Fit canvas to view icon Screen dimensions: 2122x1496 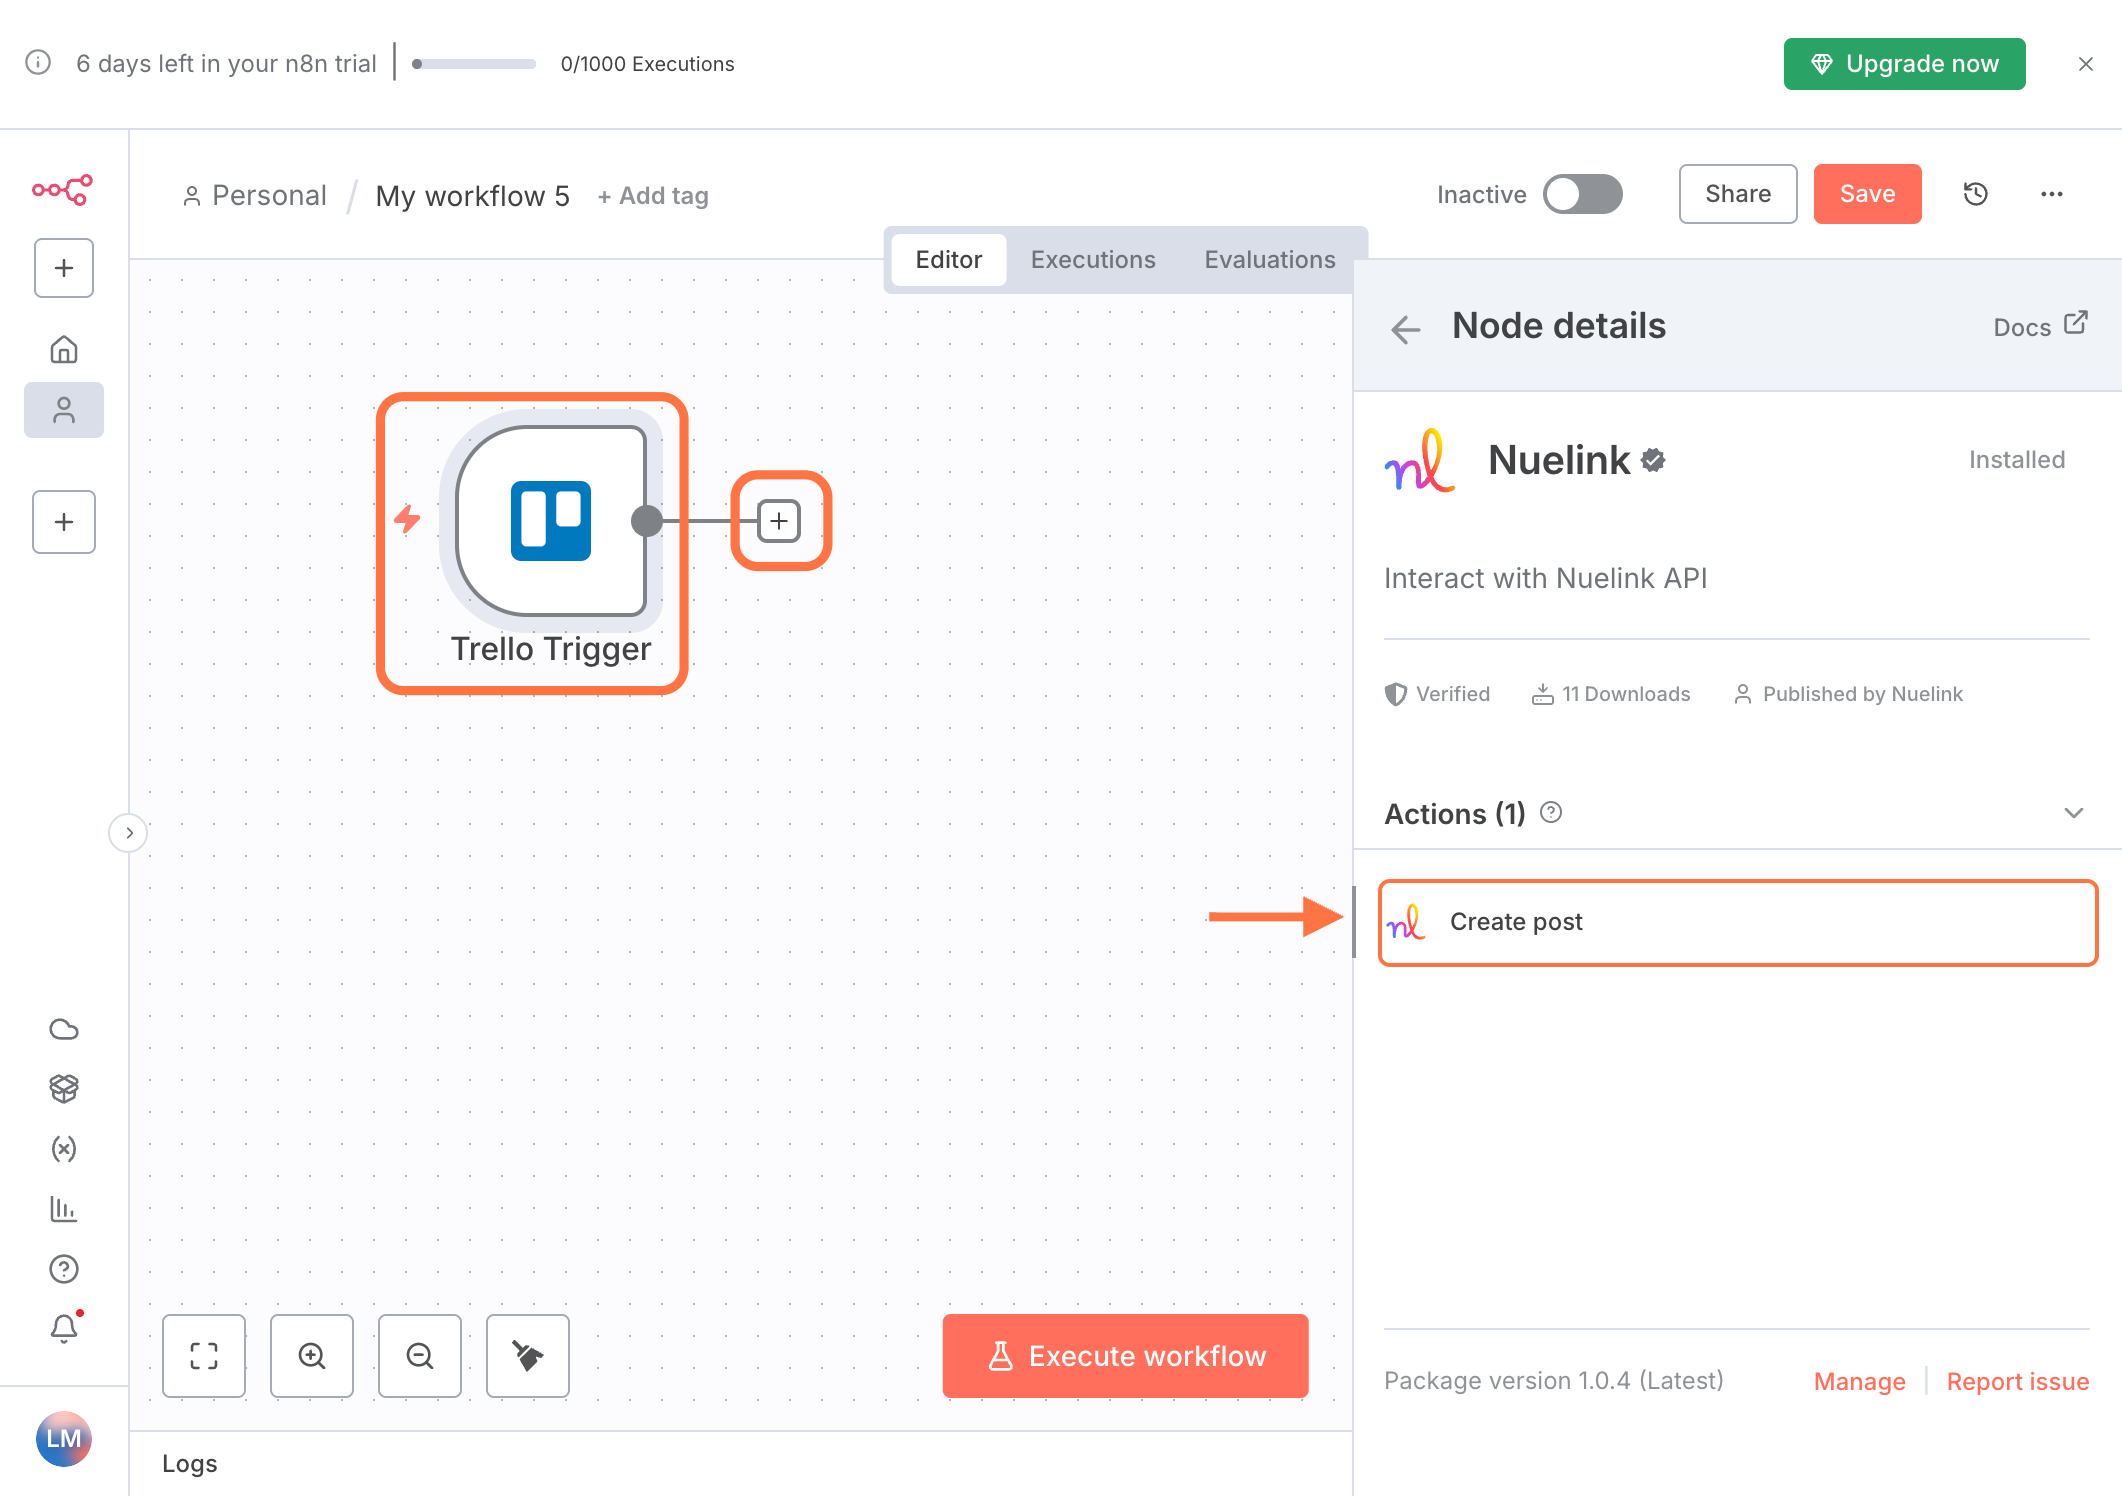tap(204, 1356)
